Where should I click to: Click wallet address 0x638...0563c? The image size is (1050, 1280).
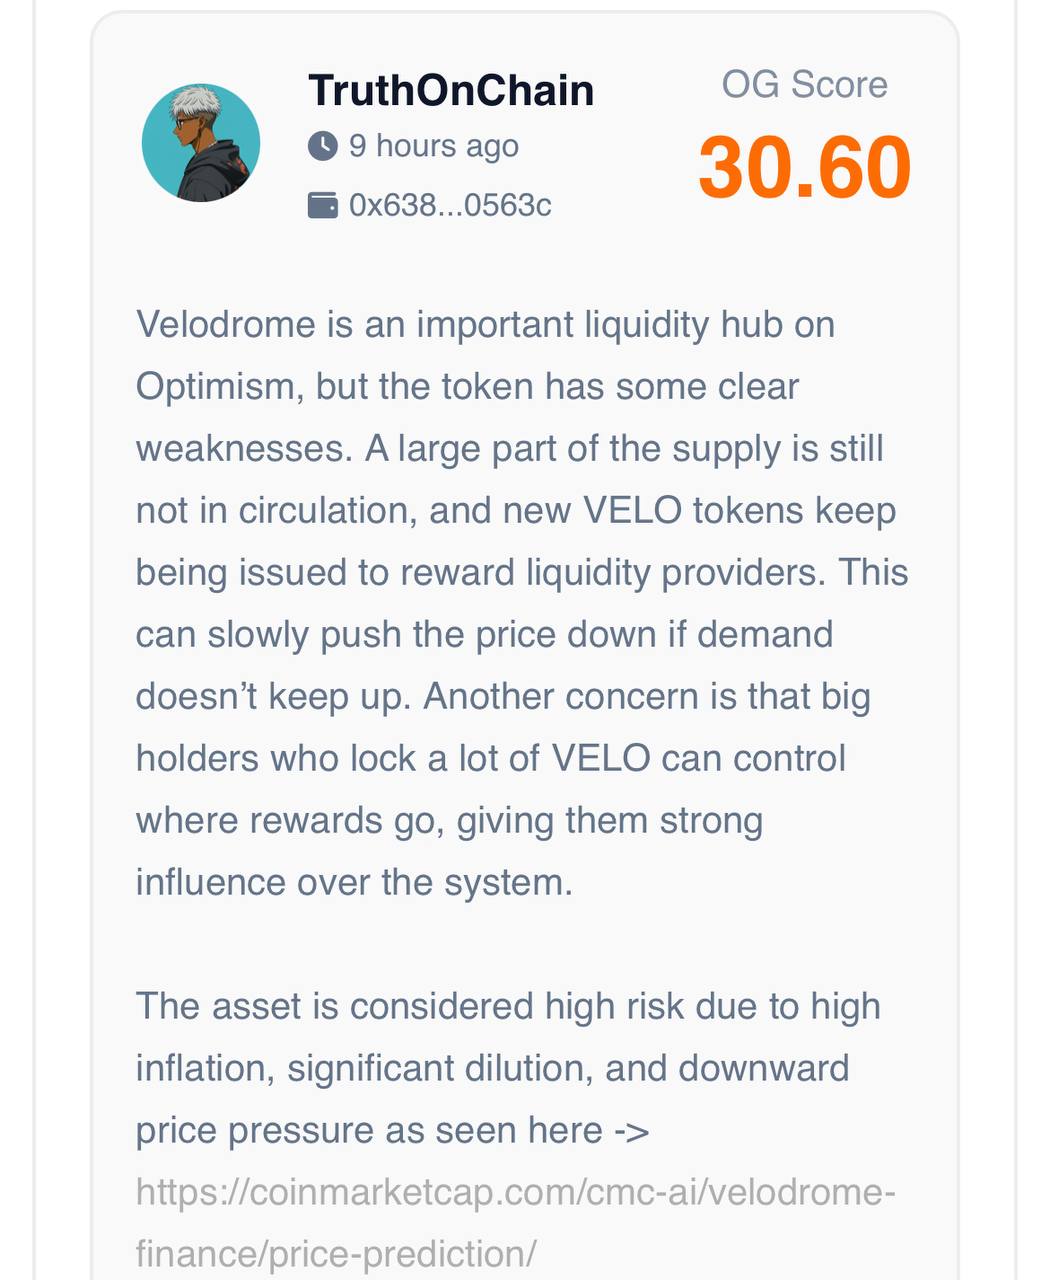(x=450, y=206)
